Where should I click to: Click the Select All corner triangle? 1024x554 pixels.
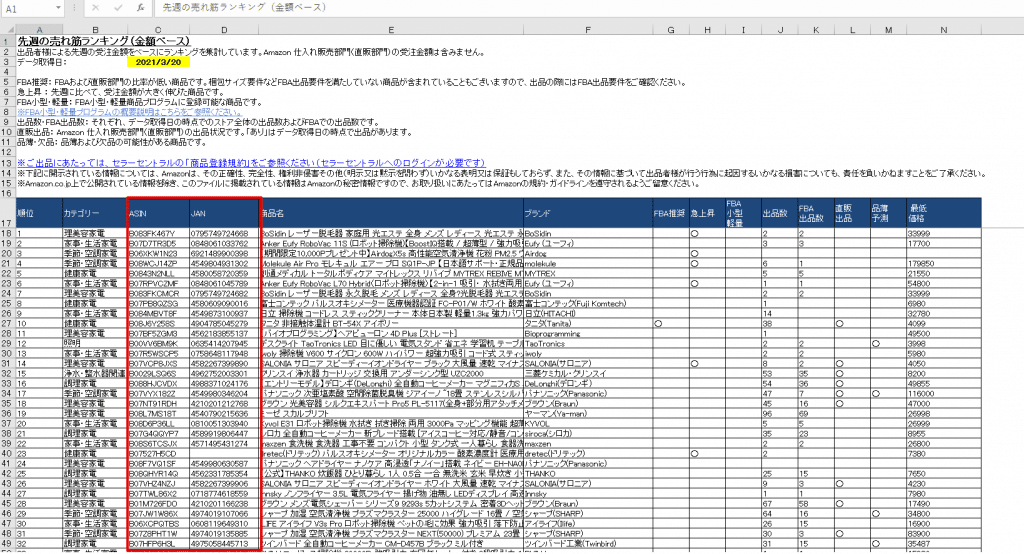8,27
